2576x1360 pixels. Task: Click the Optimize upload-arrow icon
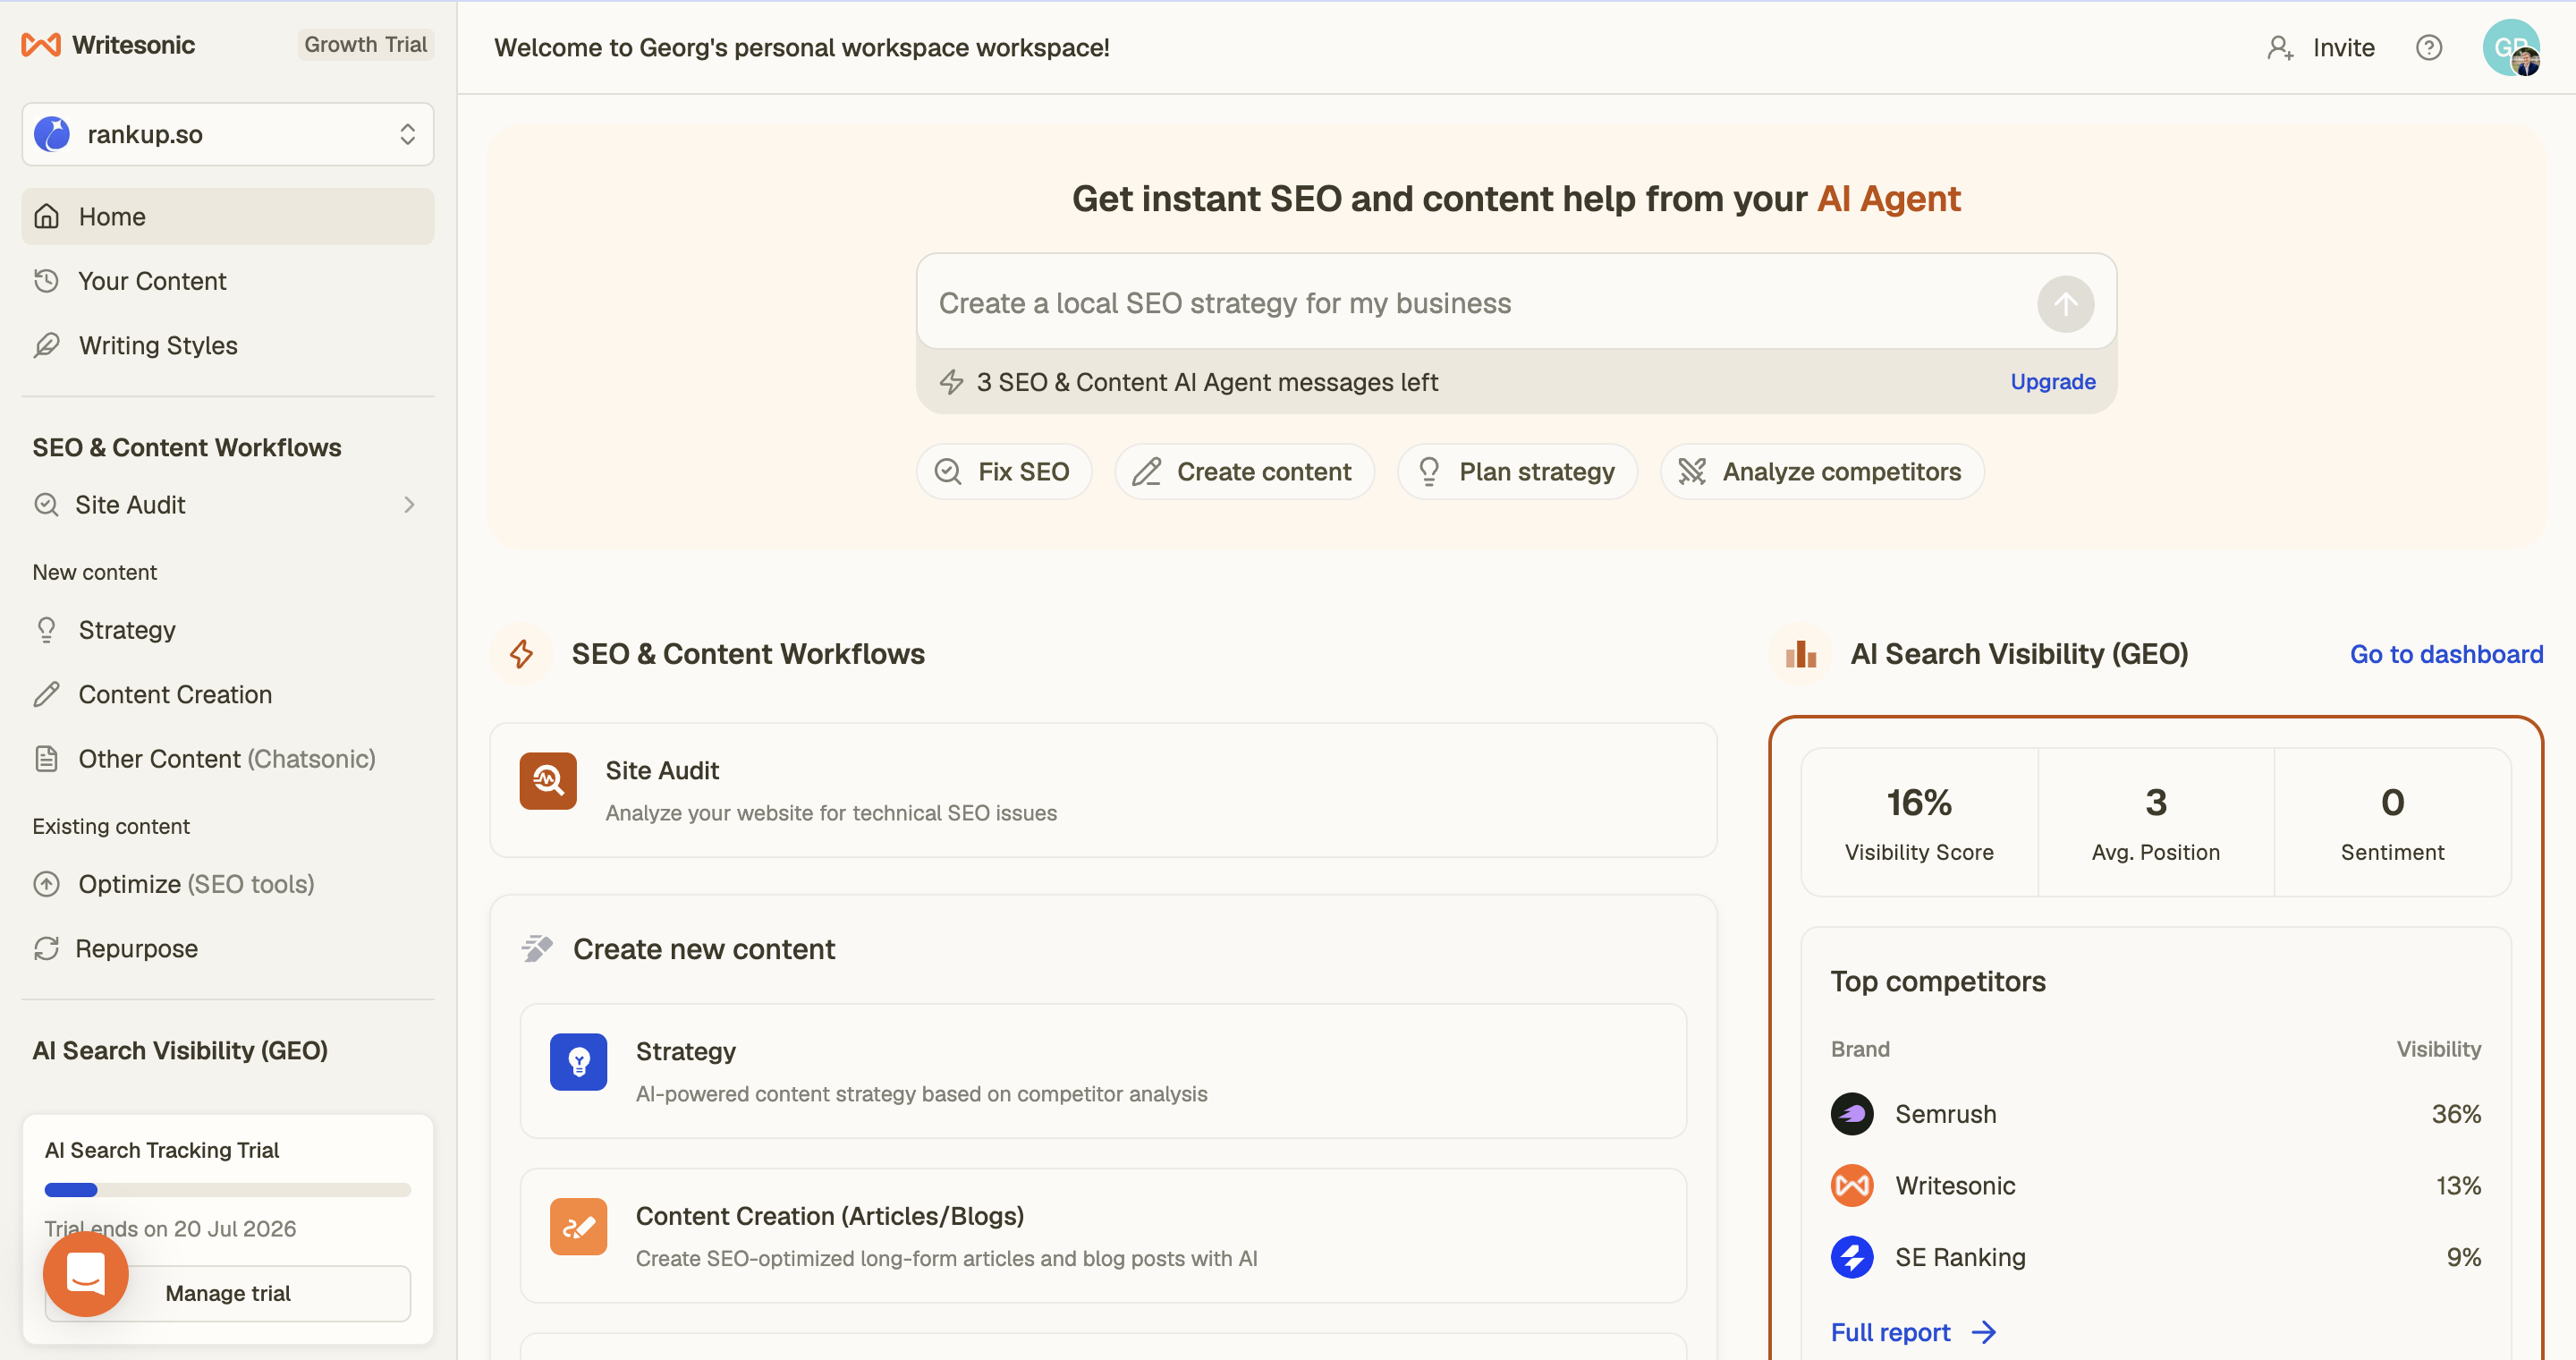pos(46,884)
